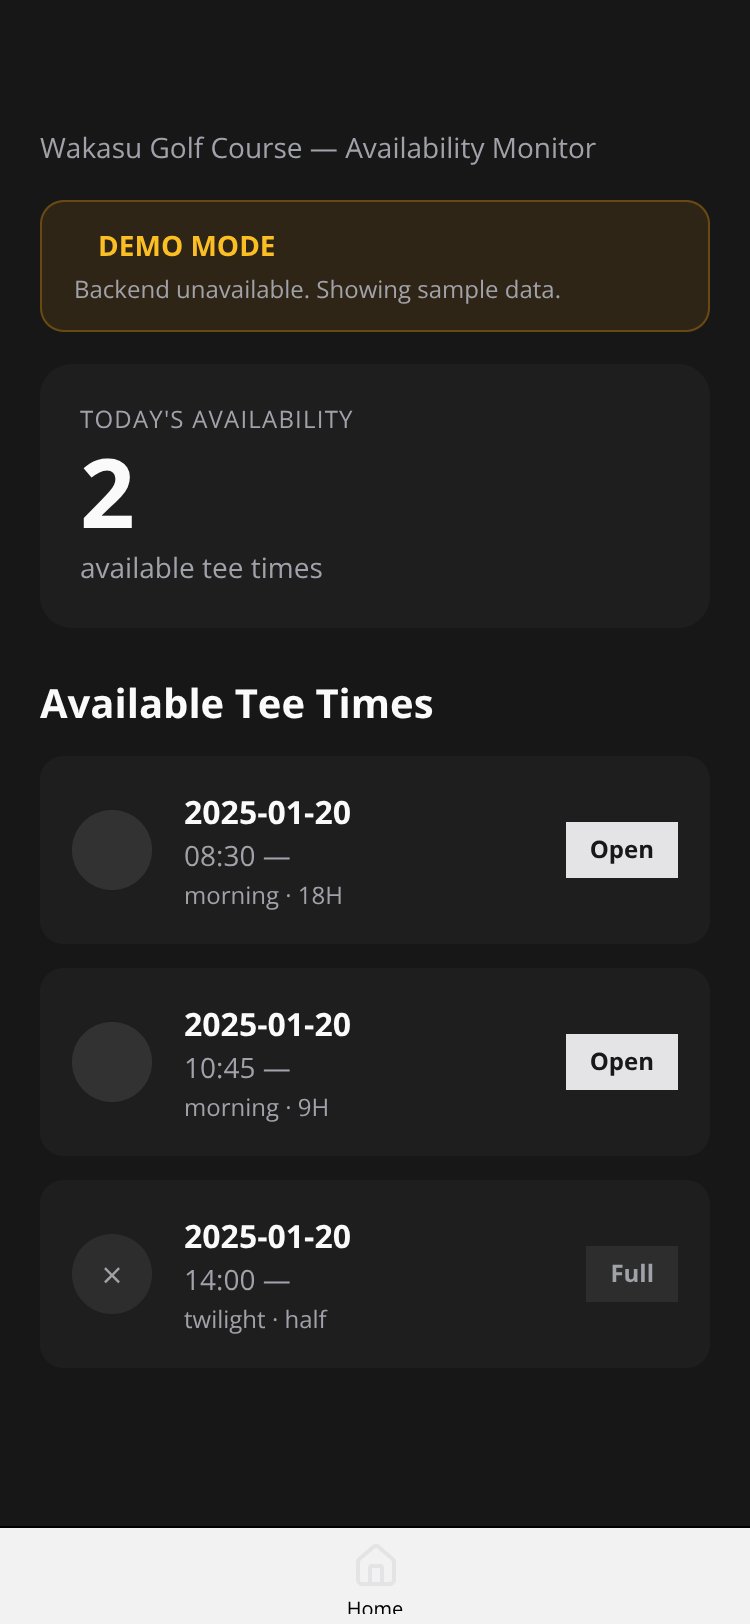Click the "Backend unavailable" message text

click(317, 290)
